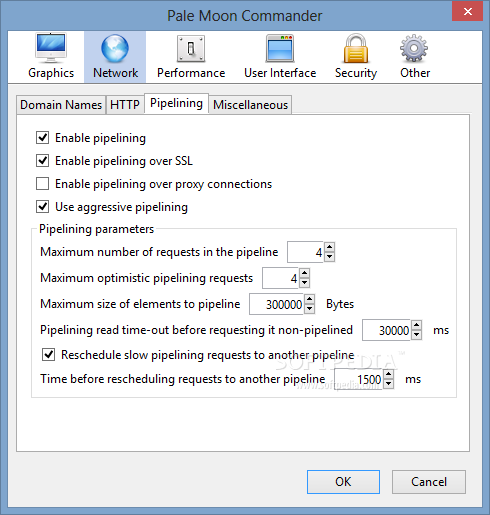
Task: Decrease maximum optimistic pipelining requests
Action: tap(304, 283)
